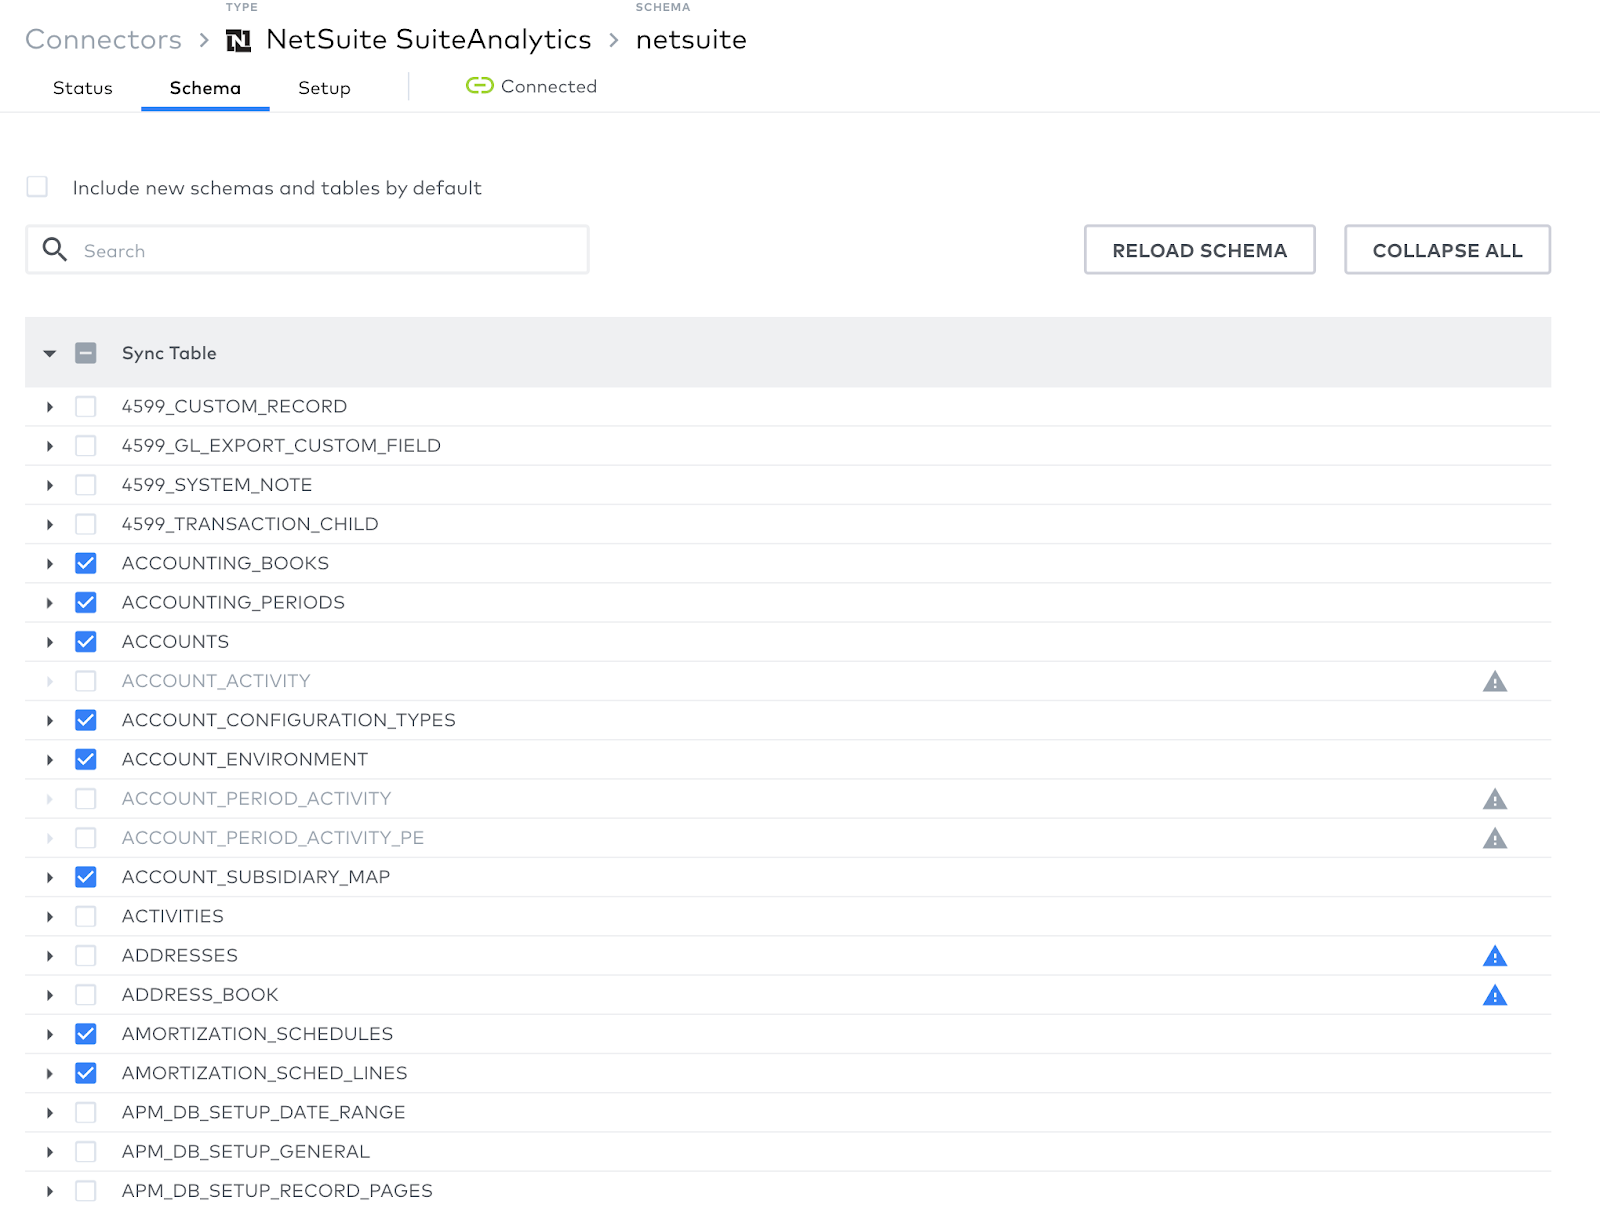Open the Setup tab
Screen dimensions: 1600x1208
pyautogui.click(x=324, y=88)
